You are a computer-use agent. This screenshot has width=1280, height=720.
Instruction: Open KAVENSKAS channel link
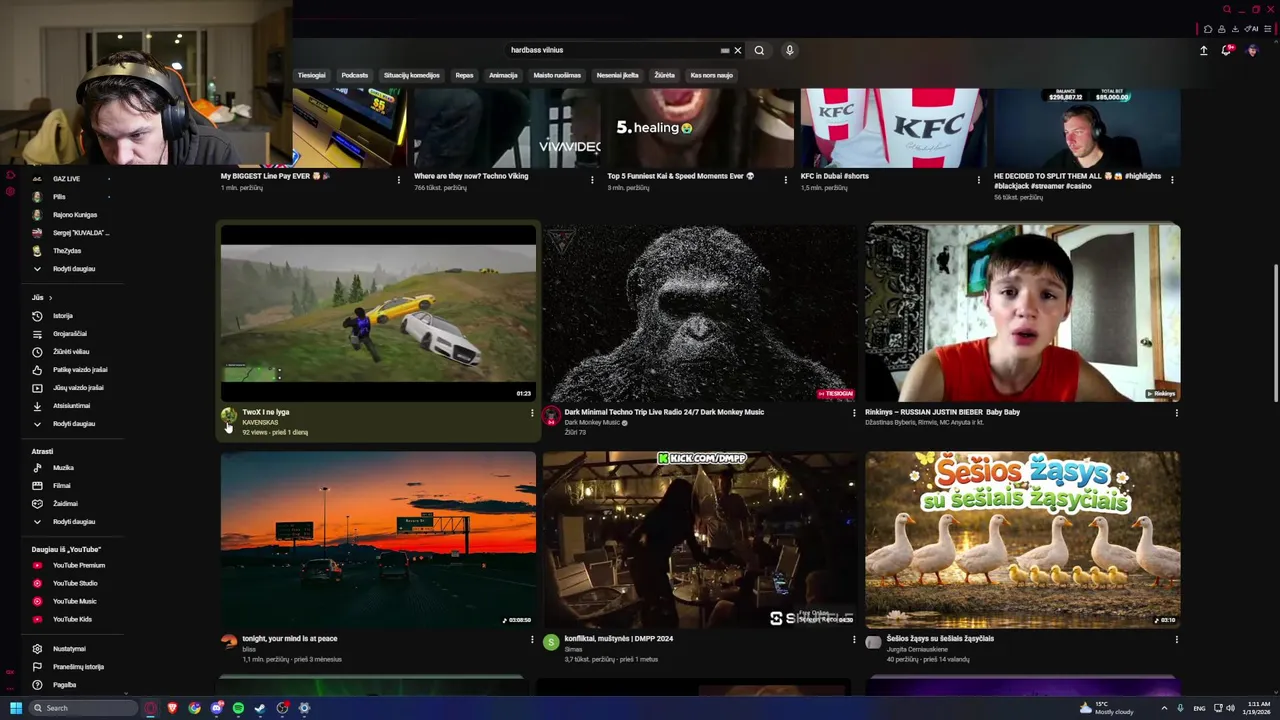pos(260,422)
